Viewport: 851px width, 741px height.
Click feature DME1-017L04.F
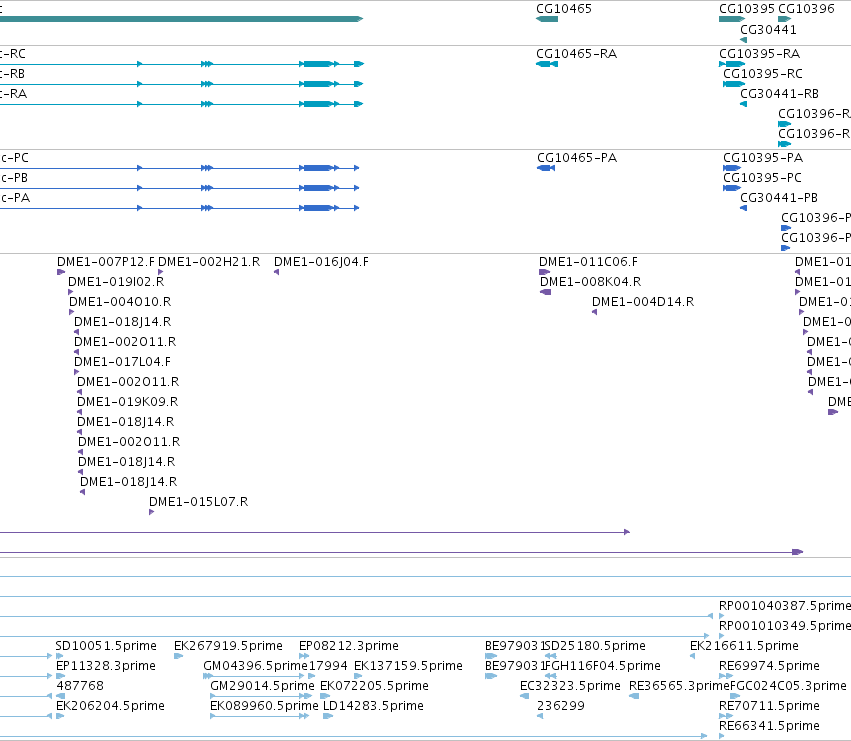pyautogui.click(x=122, y=362)
